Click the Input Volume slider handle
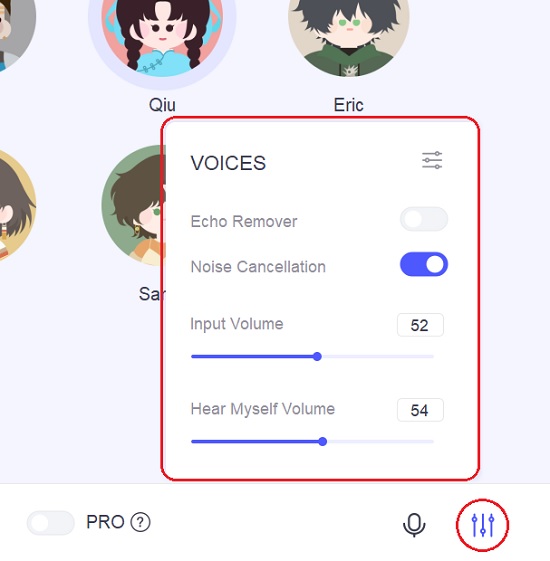The image size is (550, 561). click(x=317, y=356)
